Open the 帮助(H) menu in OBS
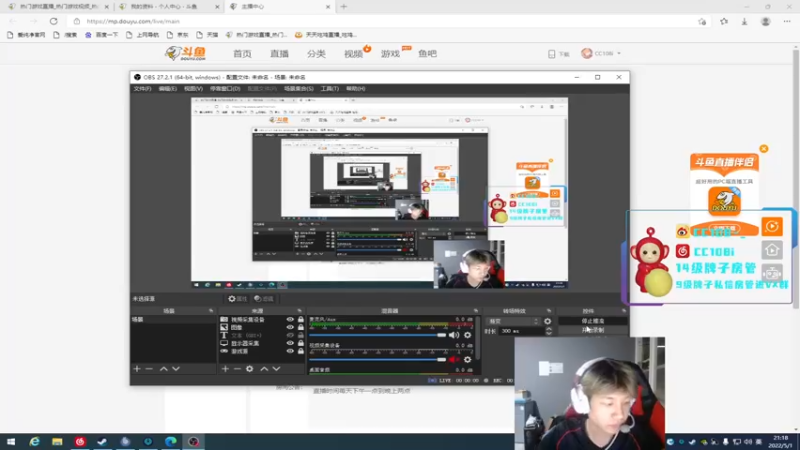Screen dimensions: 800x450 tap(356, 89)
